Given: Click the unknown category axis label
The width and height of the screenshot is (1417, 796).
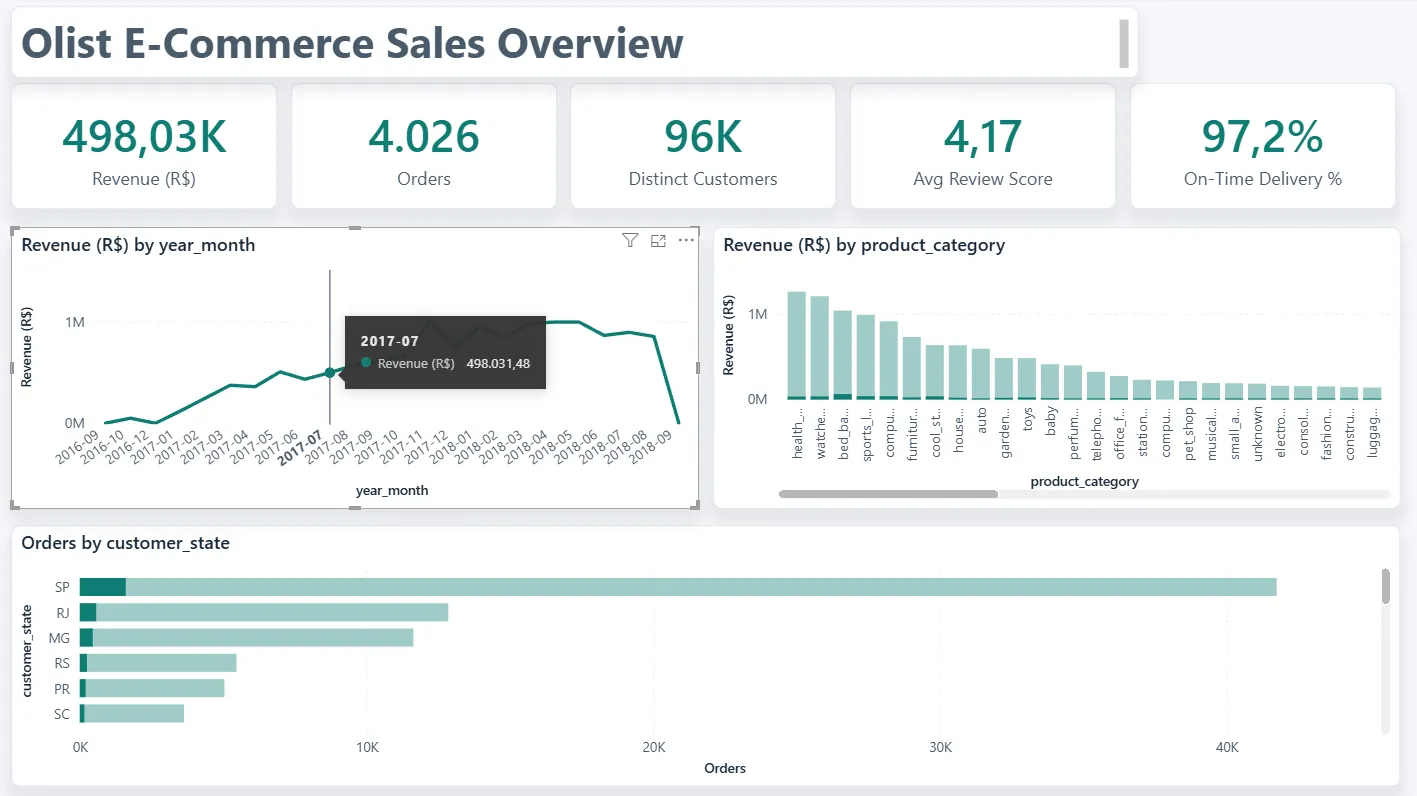Looking at the screenshot, I should coord(1257,432).
